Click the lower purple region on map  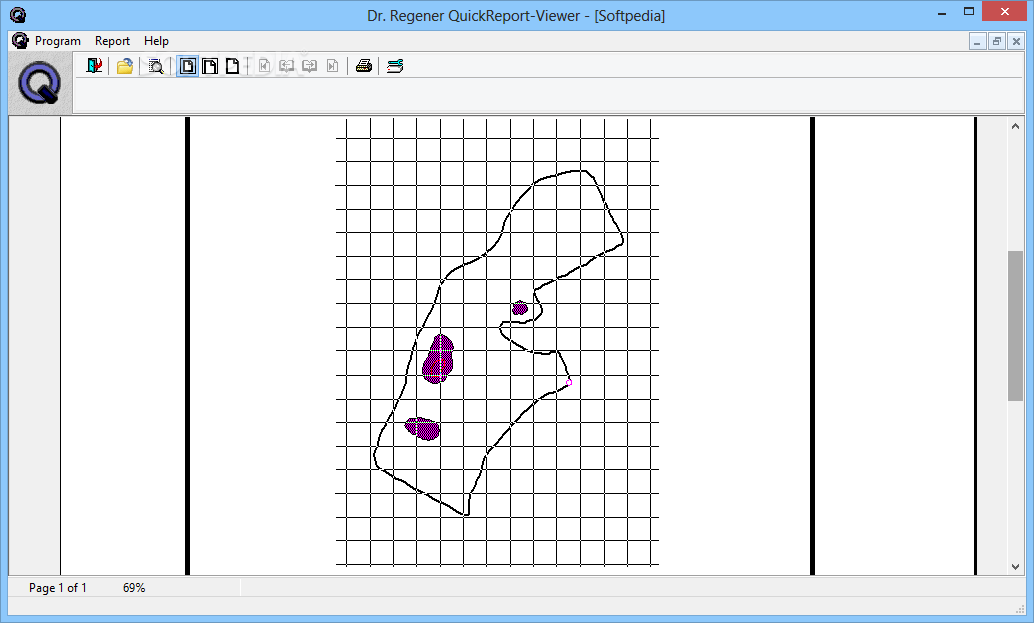422,429
